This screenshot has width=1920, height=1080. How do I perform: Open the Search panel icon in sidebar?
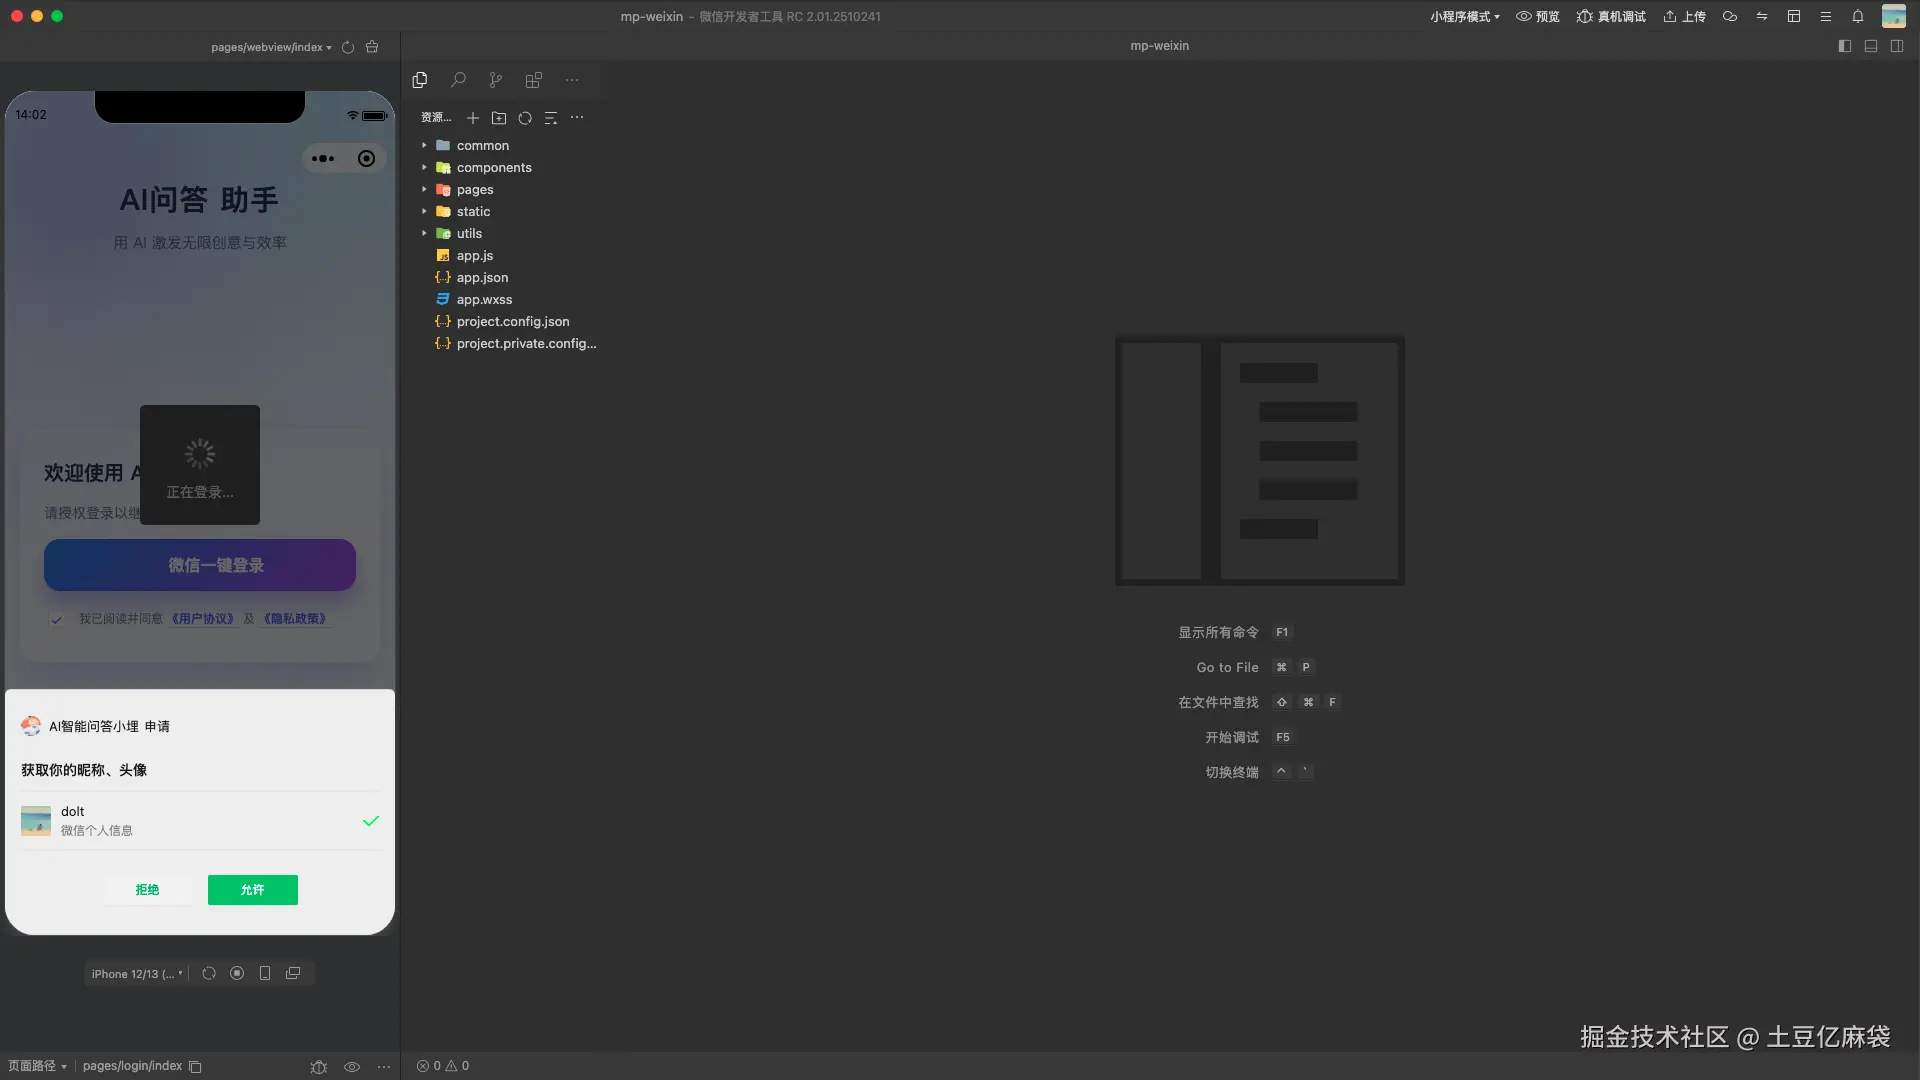click(458, 80)
